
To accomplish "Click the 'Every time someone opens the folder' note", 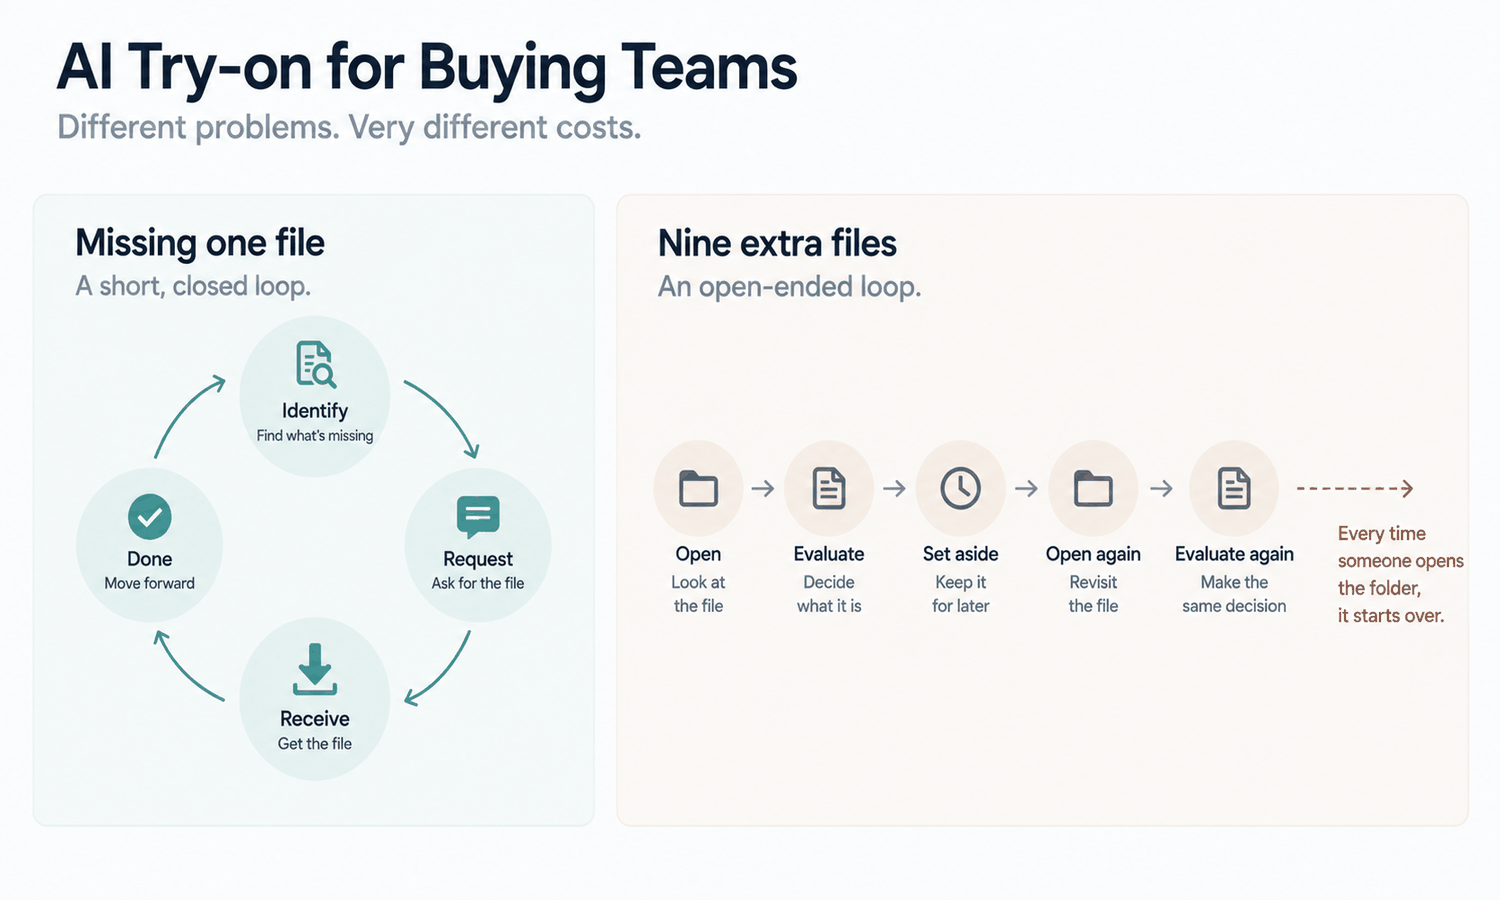I will [x=1400, y=575].
